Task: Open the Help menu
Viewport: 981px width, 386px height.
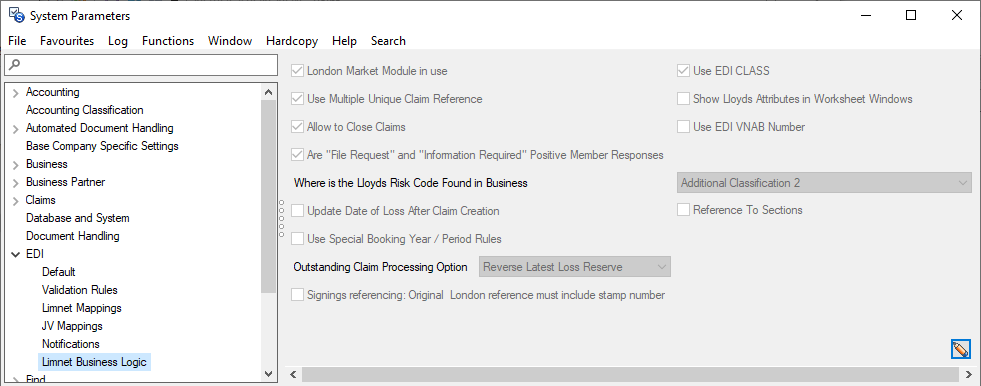Action: point(344,41)
